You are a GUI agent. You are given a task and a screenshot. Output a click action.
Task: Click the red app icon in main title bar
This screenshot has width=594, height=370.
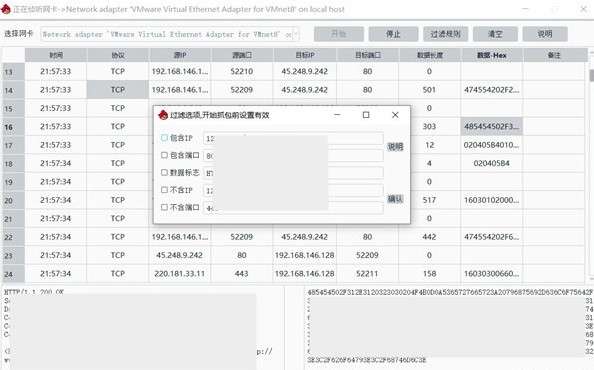(6, 9)
